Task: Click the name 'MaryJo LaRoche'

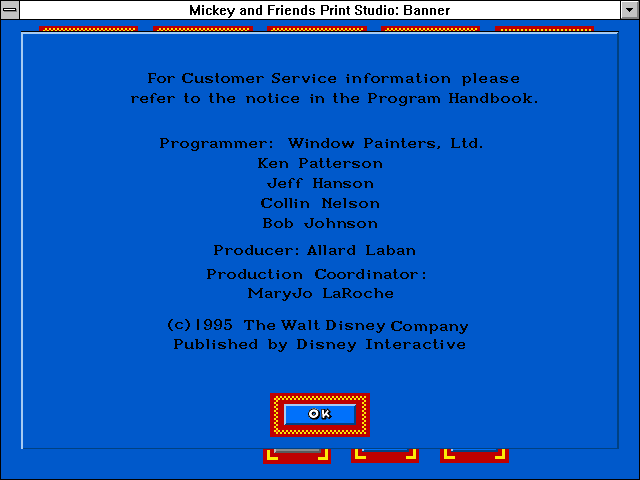Action: tap(320, 294)
